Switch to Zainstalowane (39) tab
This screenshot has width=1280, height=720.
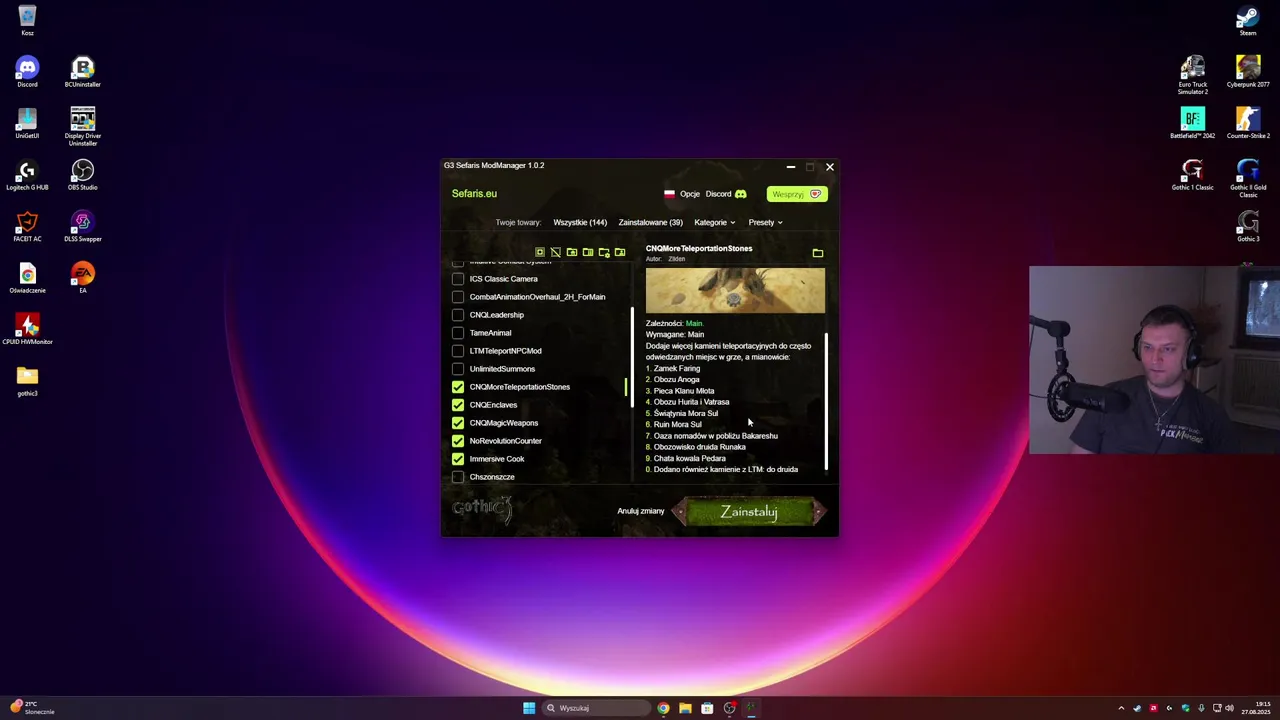point(650,222)
